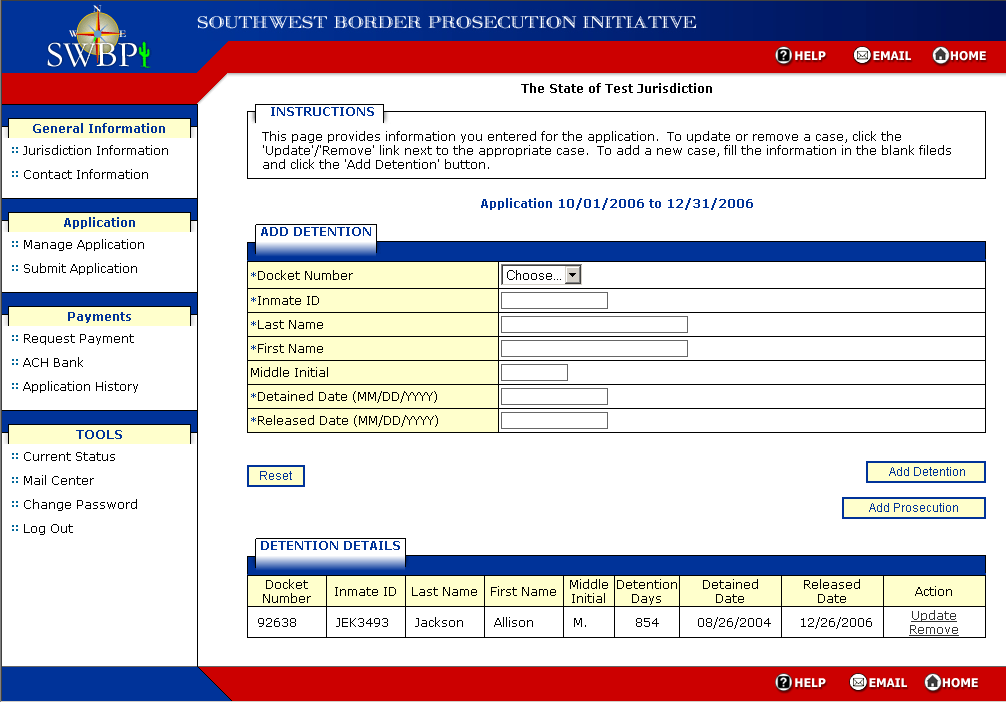Select Manage Application menu item
This screenshot has height=702, width=1006.
(84, 245)
